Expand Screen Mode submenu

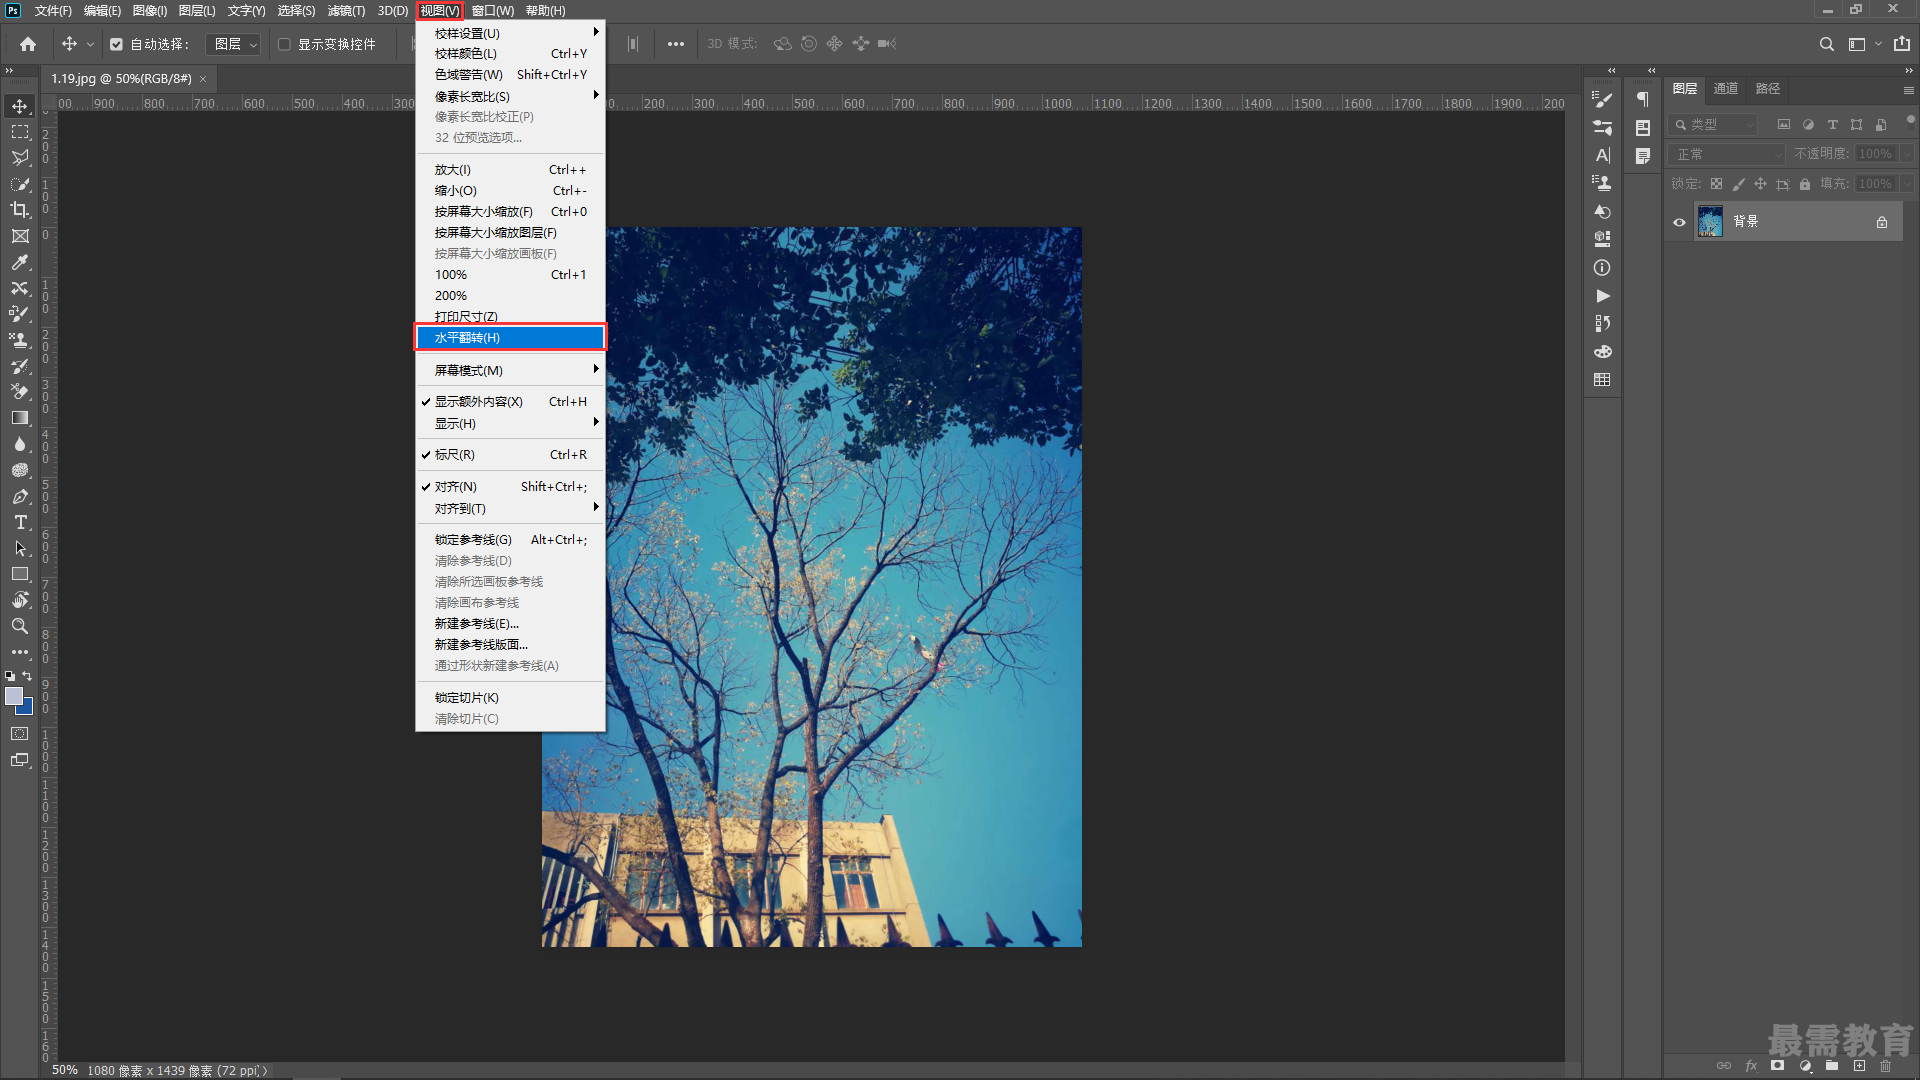pyautogui.click(x=510, y=370)
